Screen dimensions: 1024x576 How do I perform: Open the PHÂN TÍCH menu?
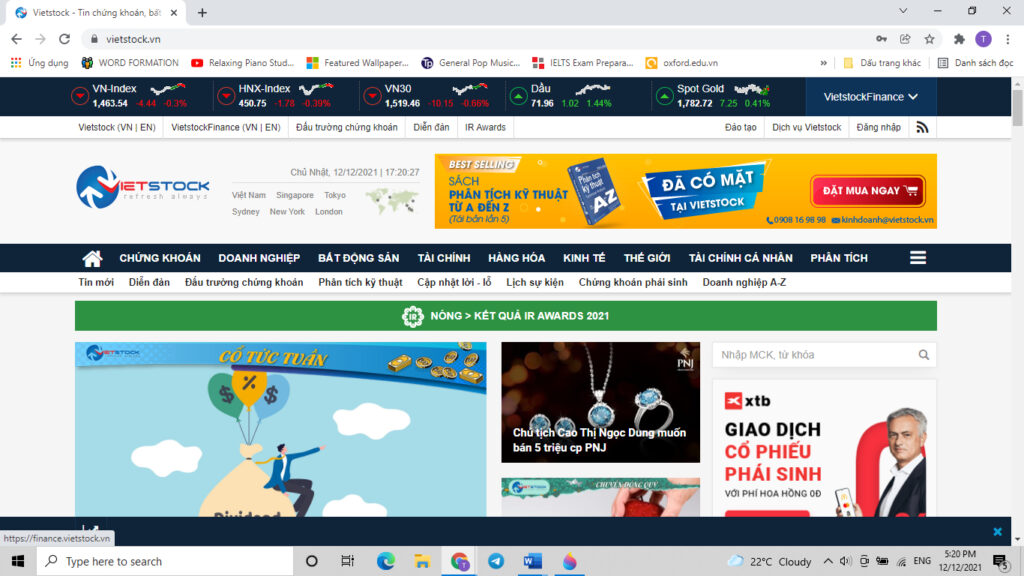[839, 258]
